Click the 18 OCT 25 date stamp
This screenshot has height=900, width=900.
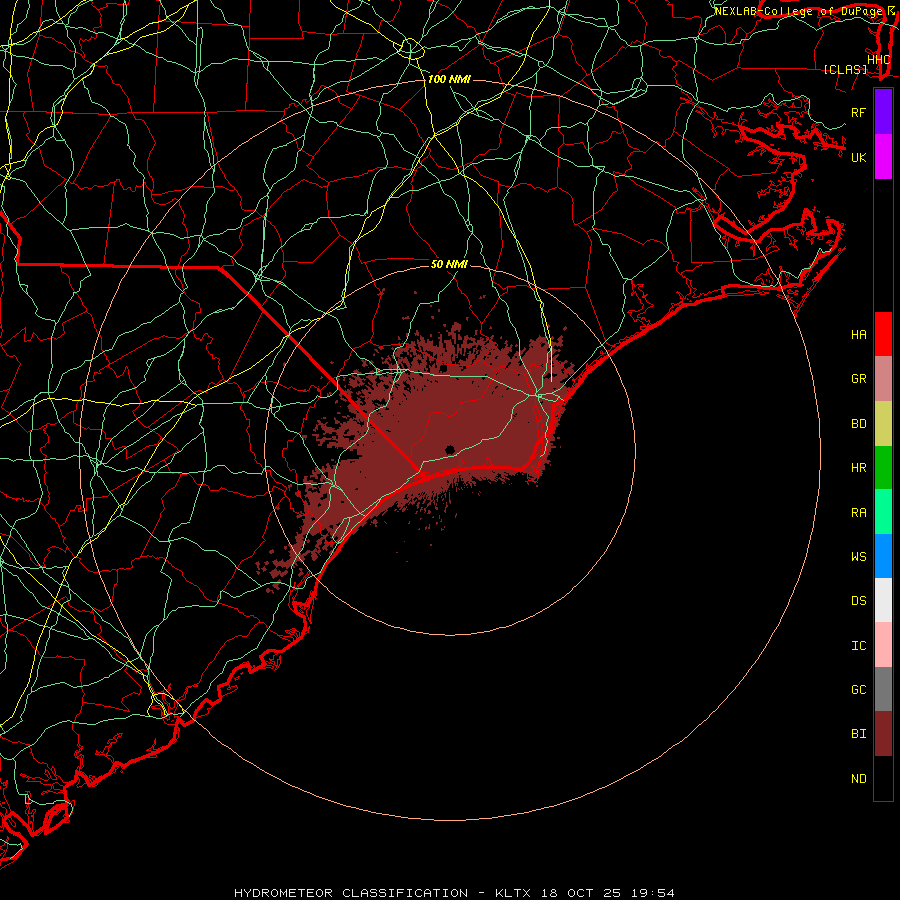pos(581,893)
